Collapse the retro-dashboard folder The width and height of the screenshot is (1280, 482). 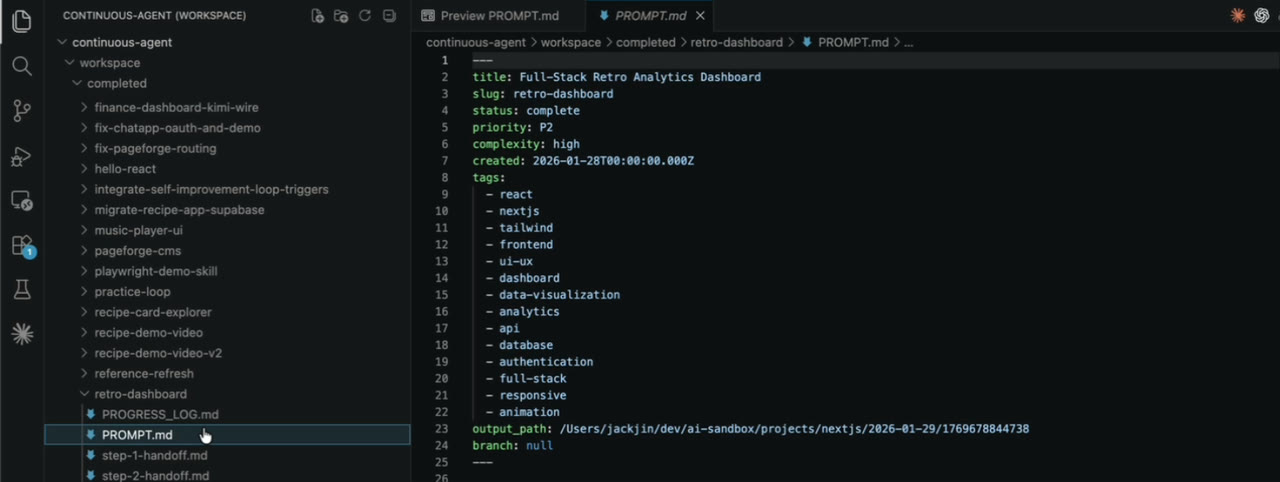85,394
